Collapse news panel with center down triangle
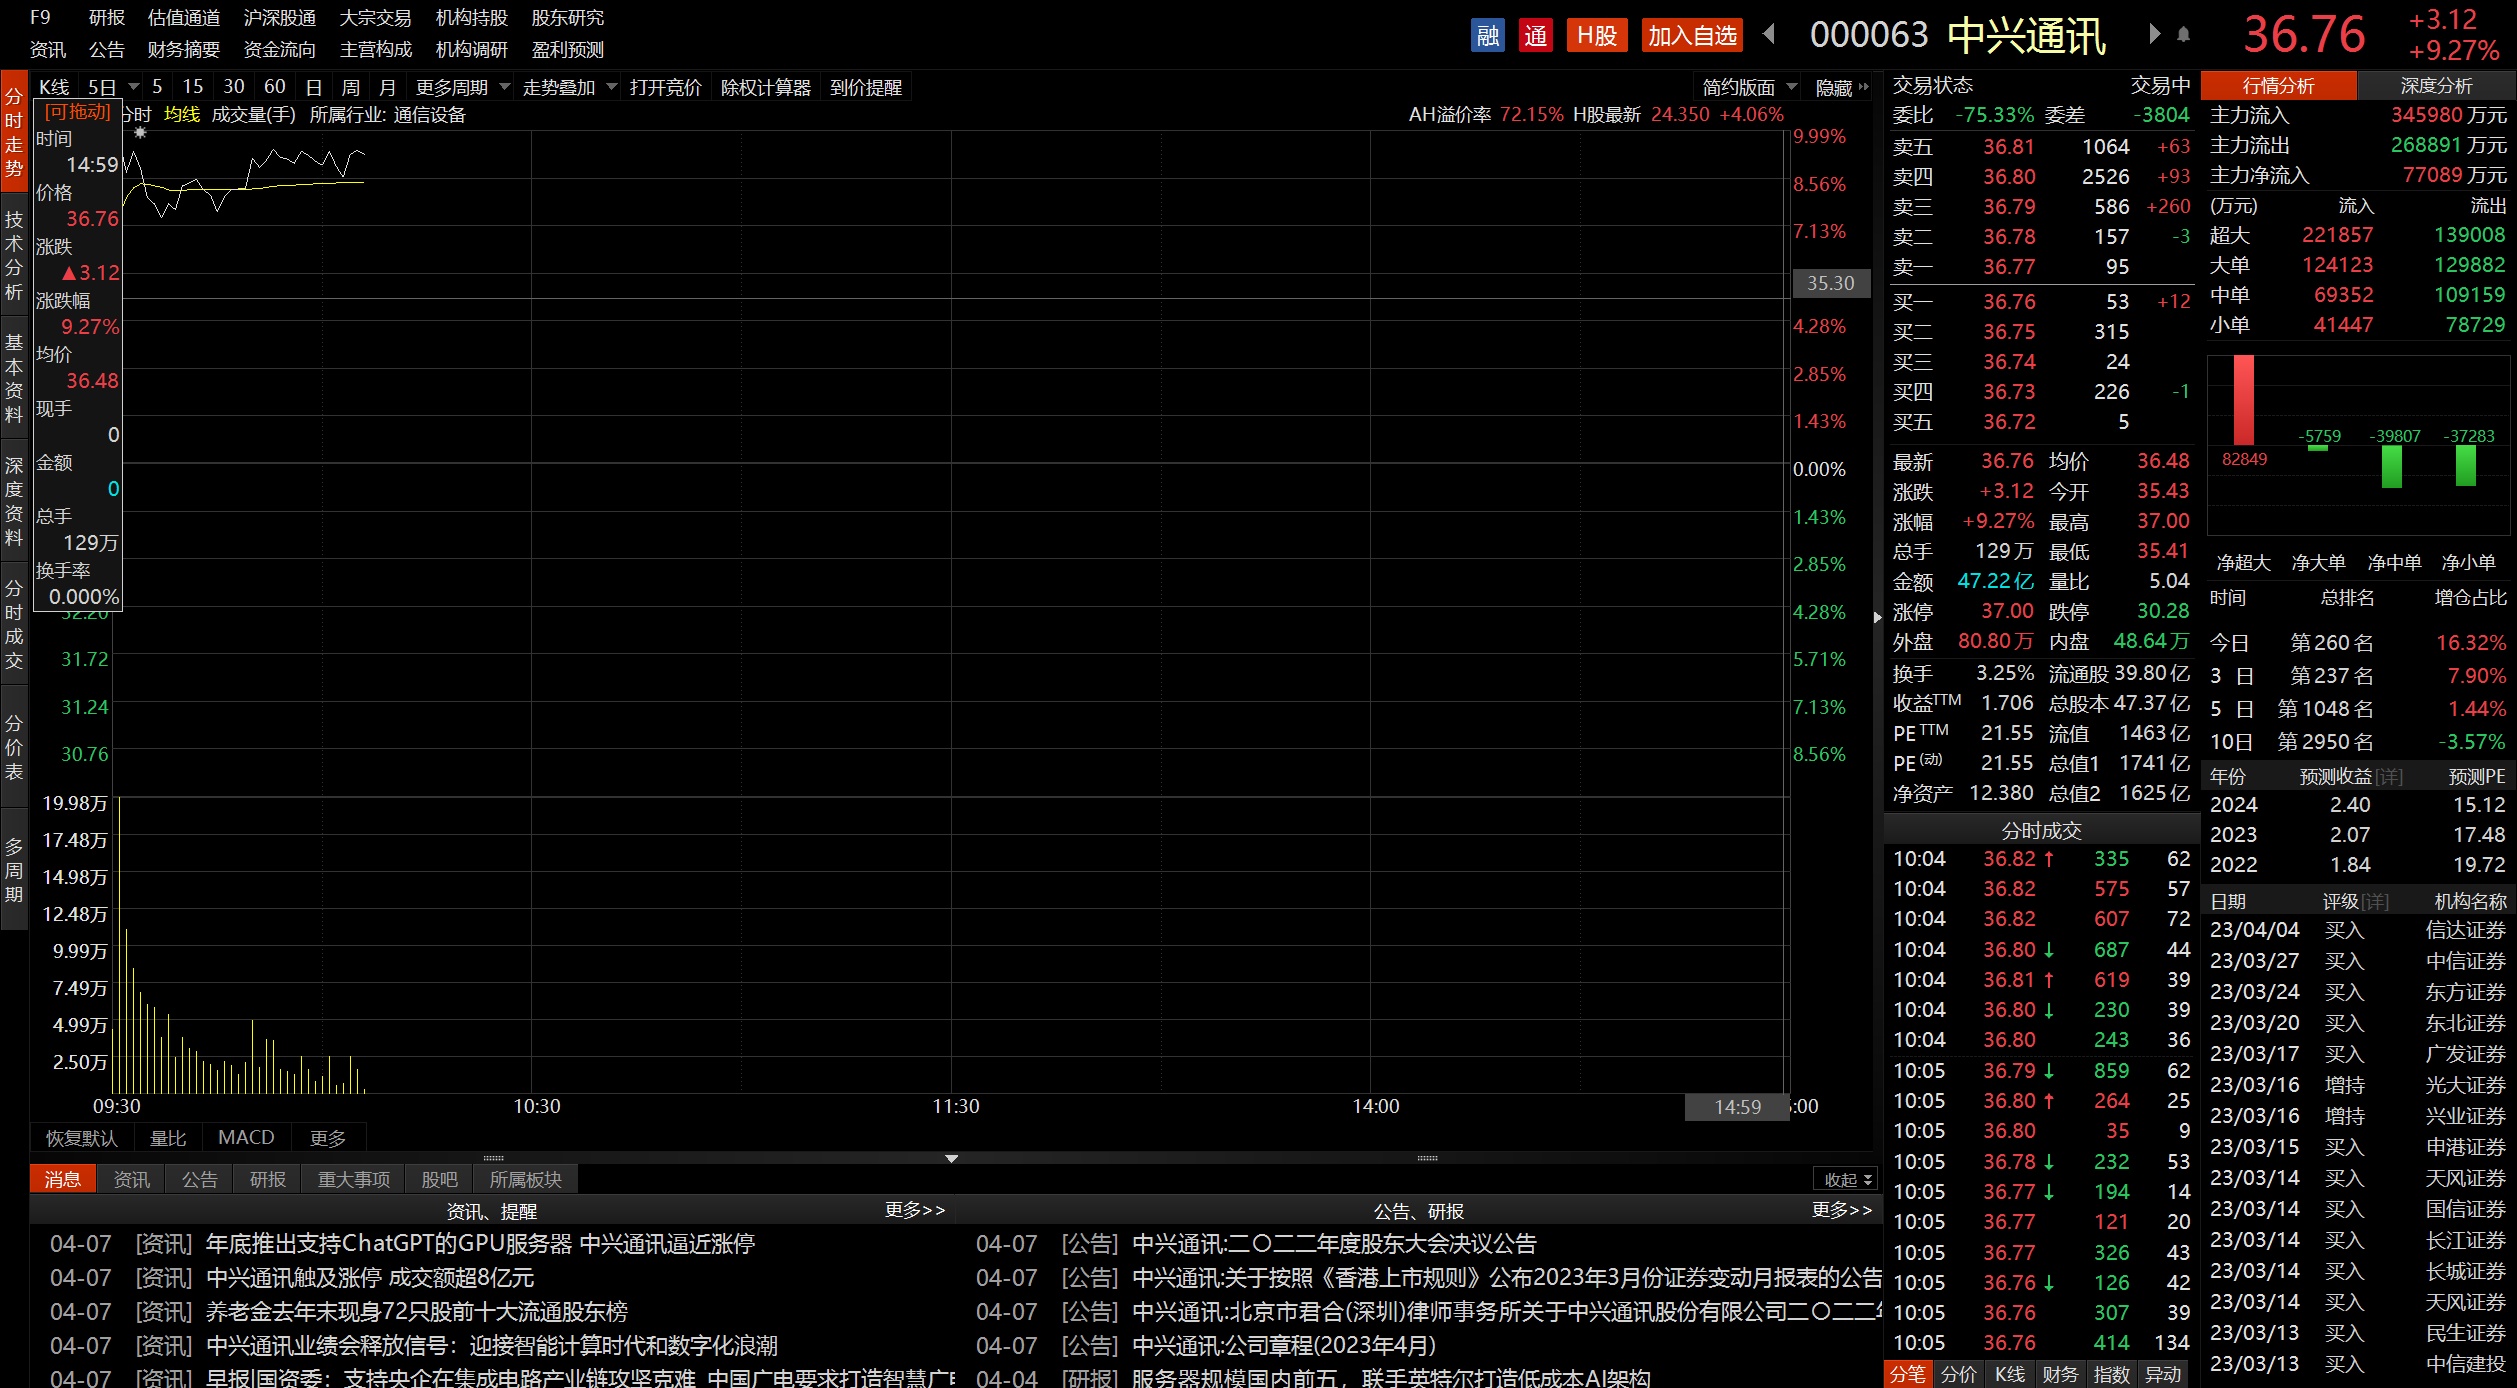The height and width of the screenshot is (1388, 2517). pyautogui.click(x=951, y=1159)
